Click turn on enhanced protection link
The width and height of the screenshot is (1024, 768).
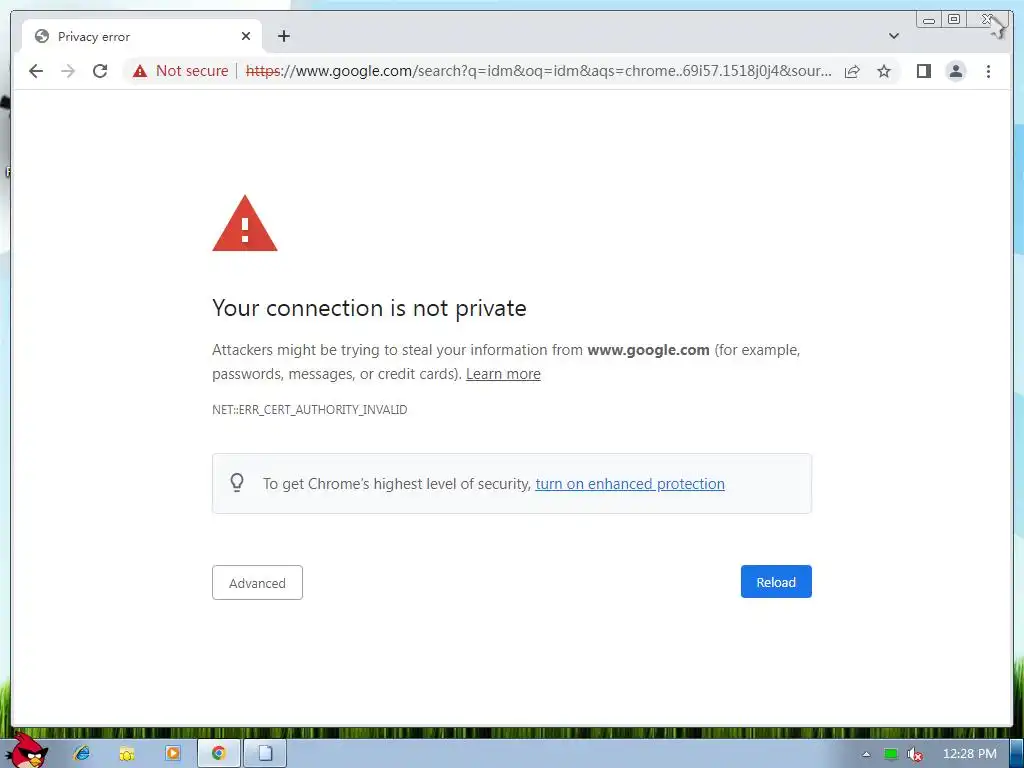[x=630, y=484]
